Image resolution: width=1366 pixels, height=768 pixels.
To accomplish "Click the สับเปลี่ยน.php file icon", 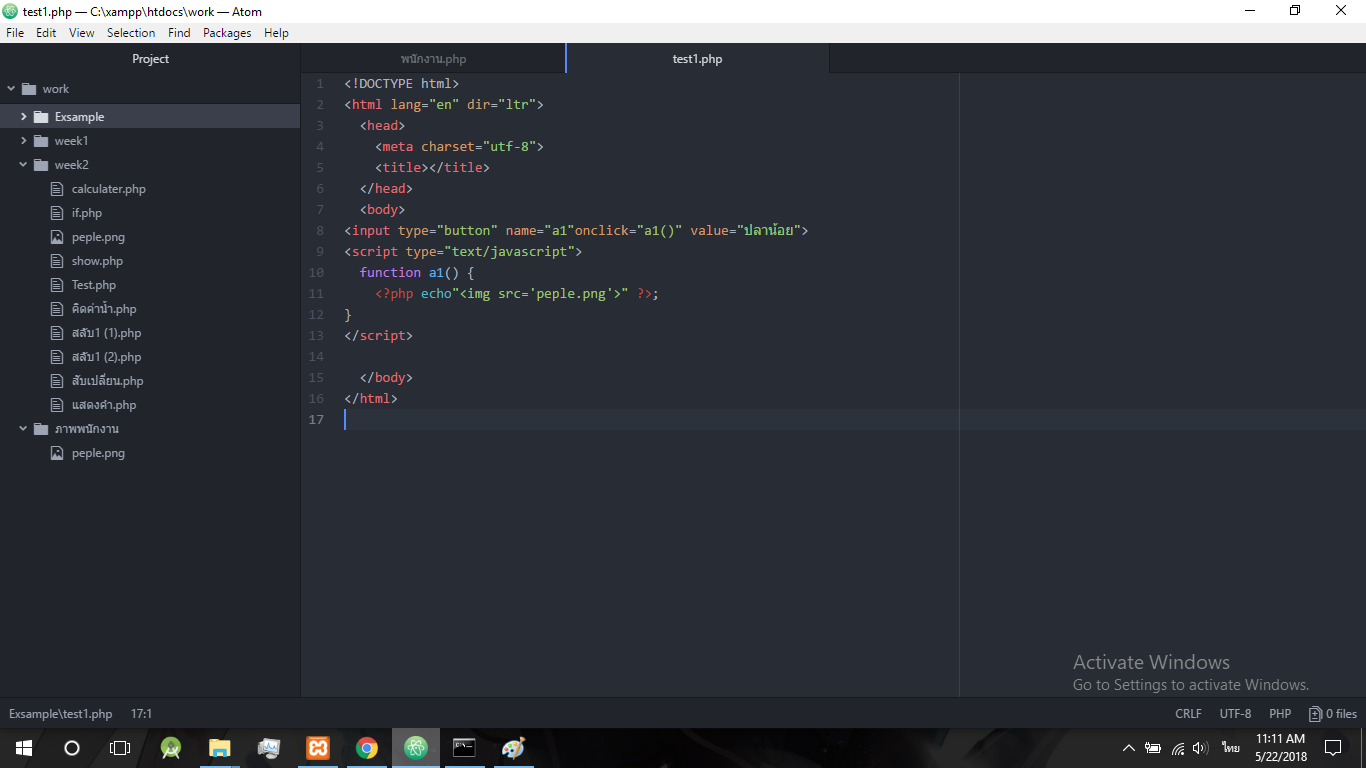I will (57, 381).
